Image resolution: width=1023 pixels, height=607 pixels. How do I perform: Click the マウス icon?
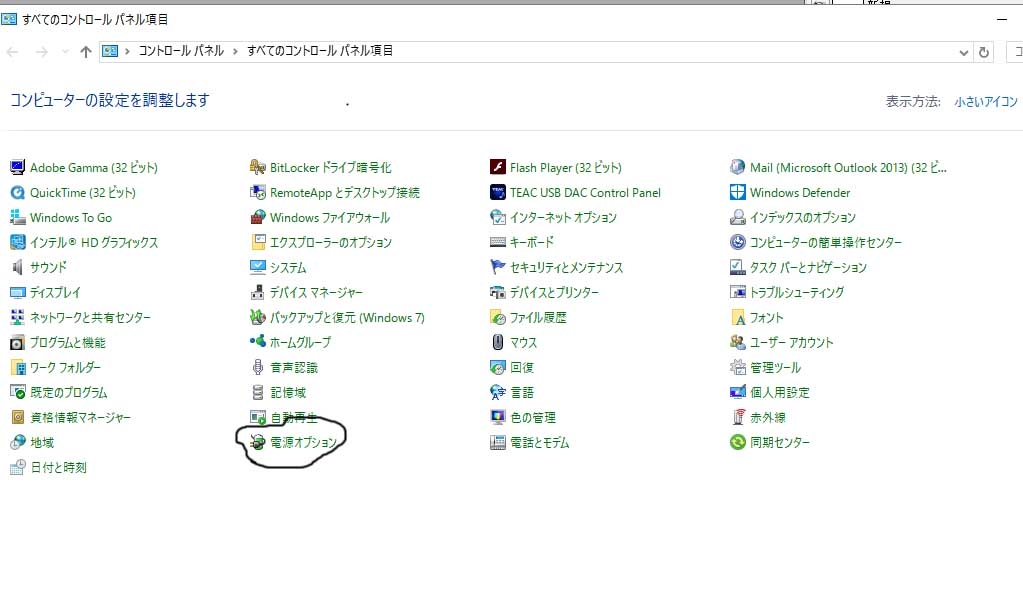click(498, 342)
